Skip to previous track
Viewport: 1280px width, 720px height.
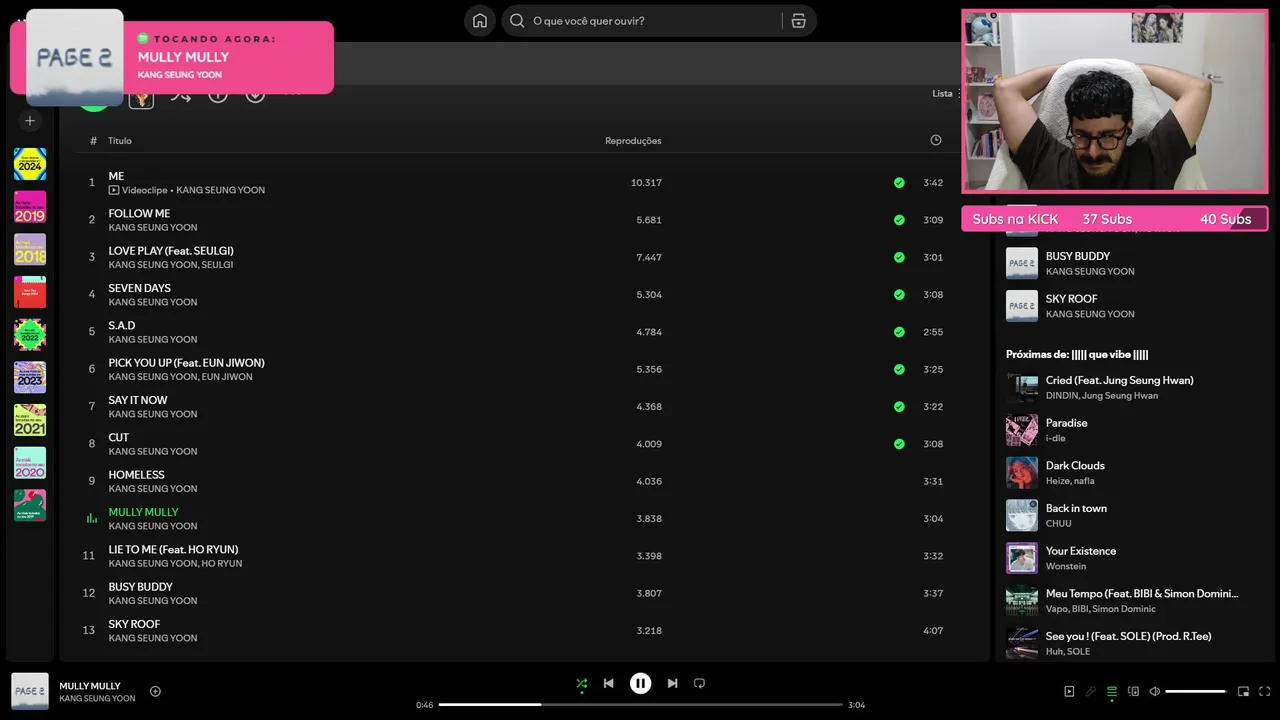click(608, 684)
